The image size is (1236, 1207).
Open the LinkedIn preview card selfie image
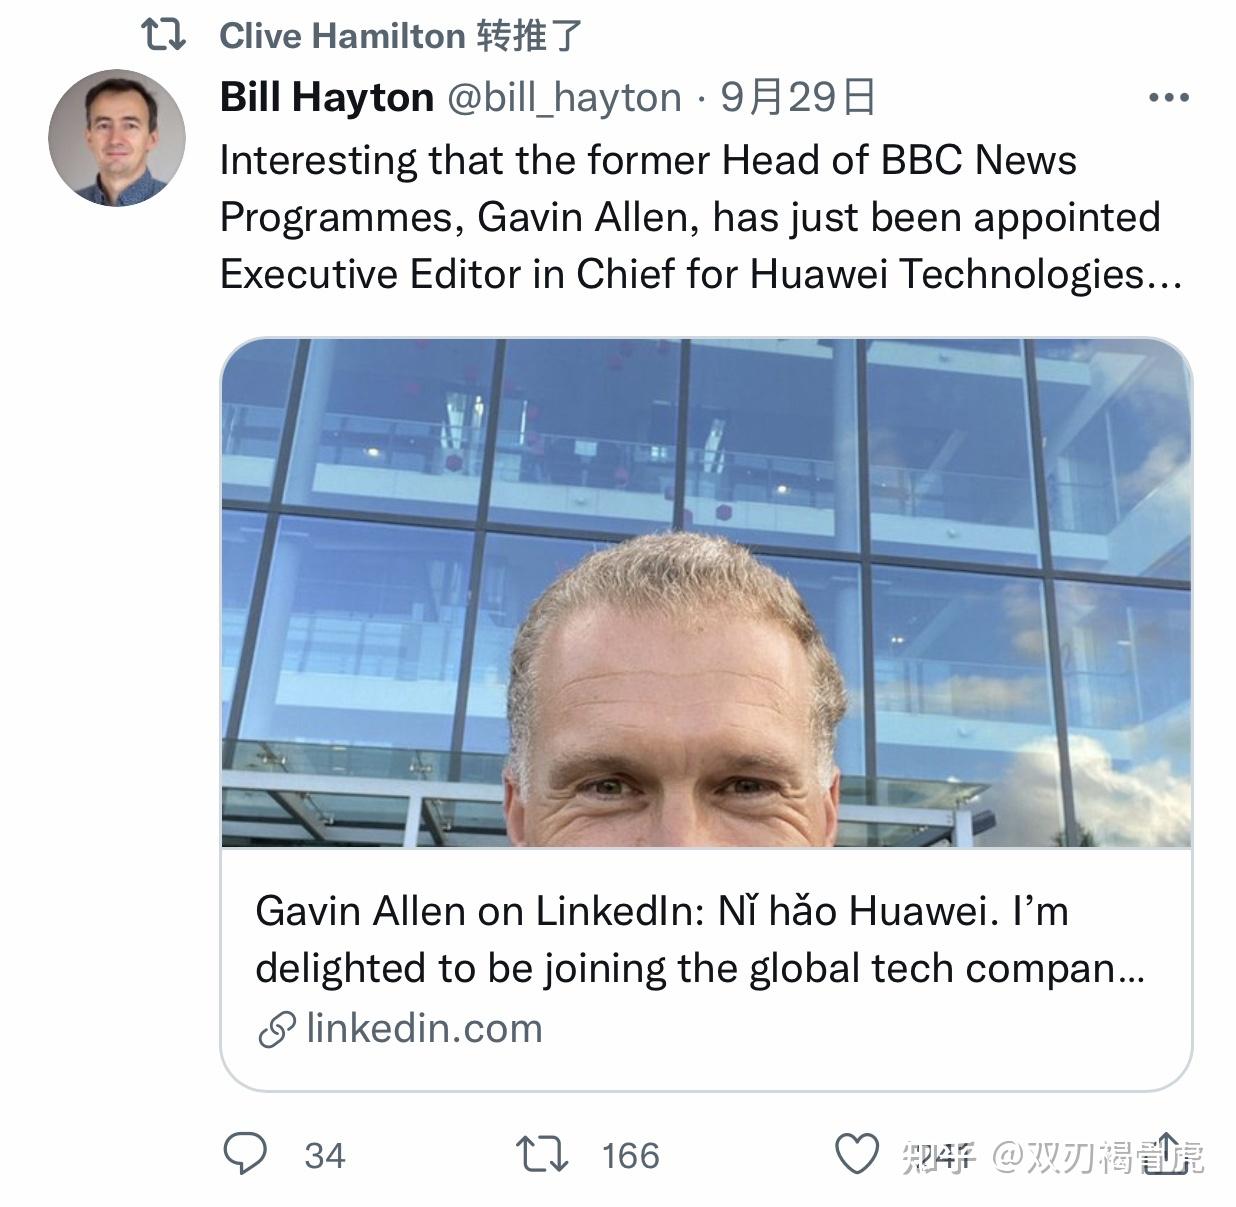click(x=706, y=593)
